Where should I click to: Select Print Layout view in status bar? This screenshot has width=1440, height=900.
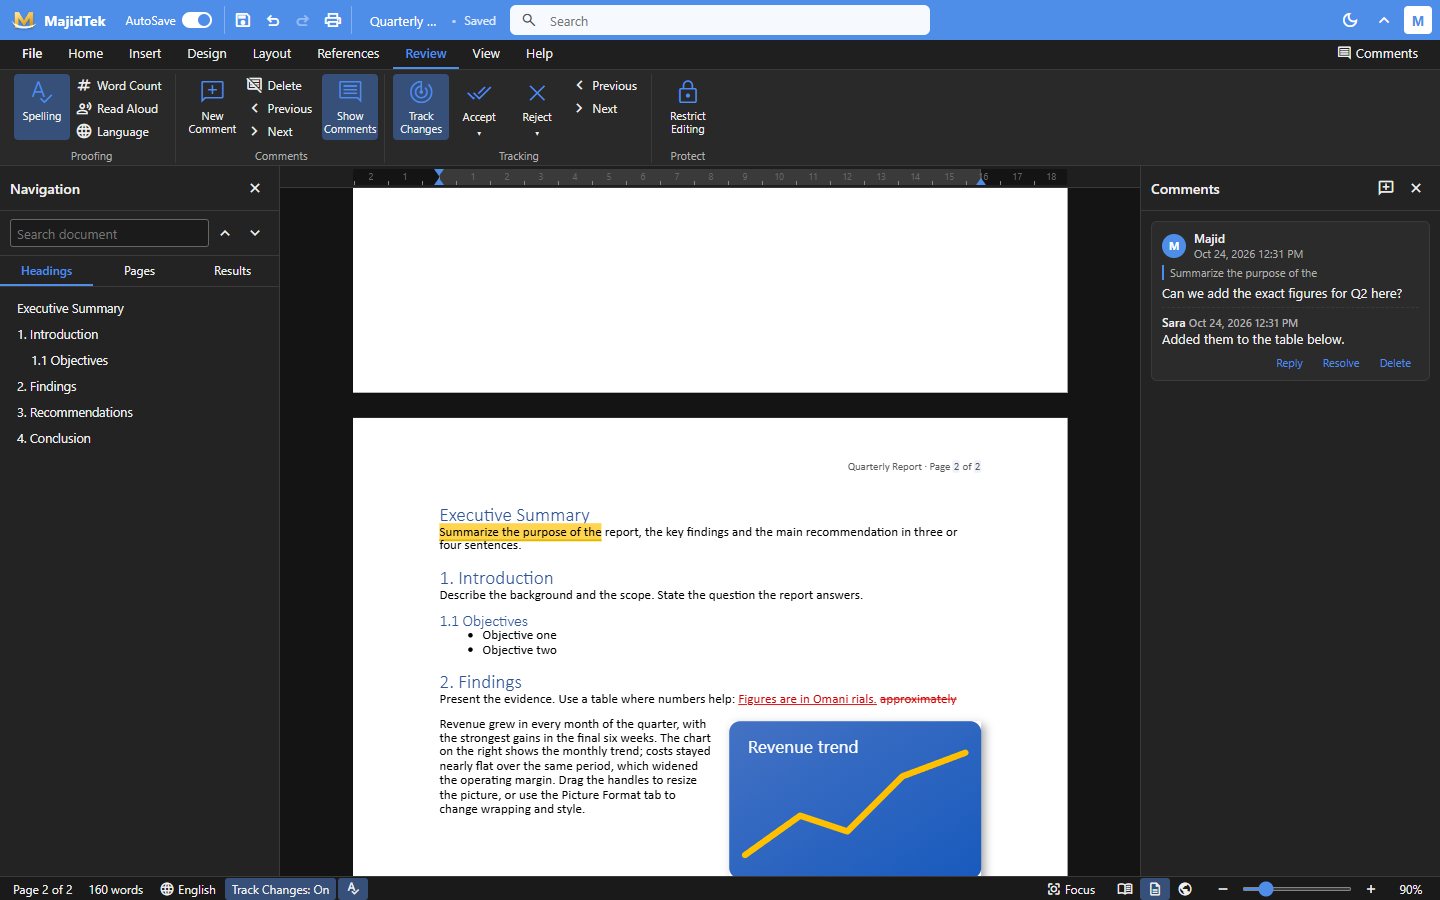(1155, 889)
